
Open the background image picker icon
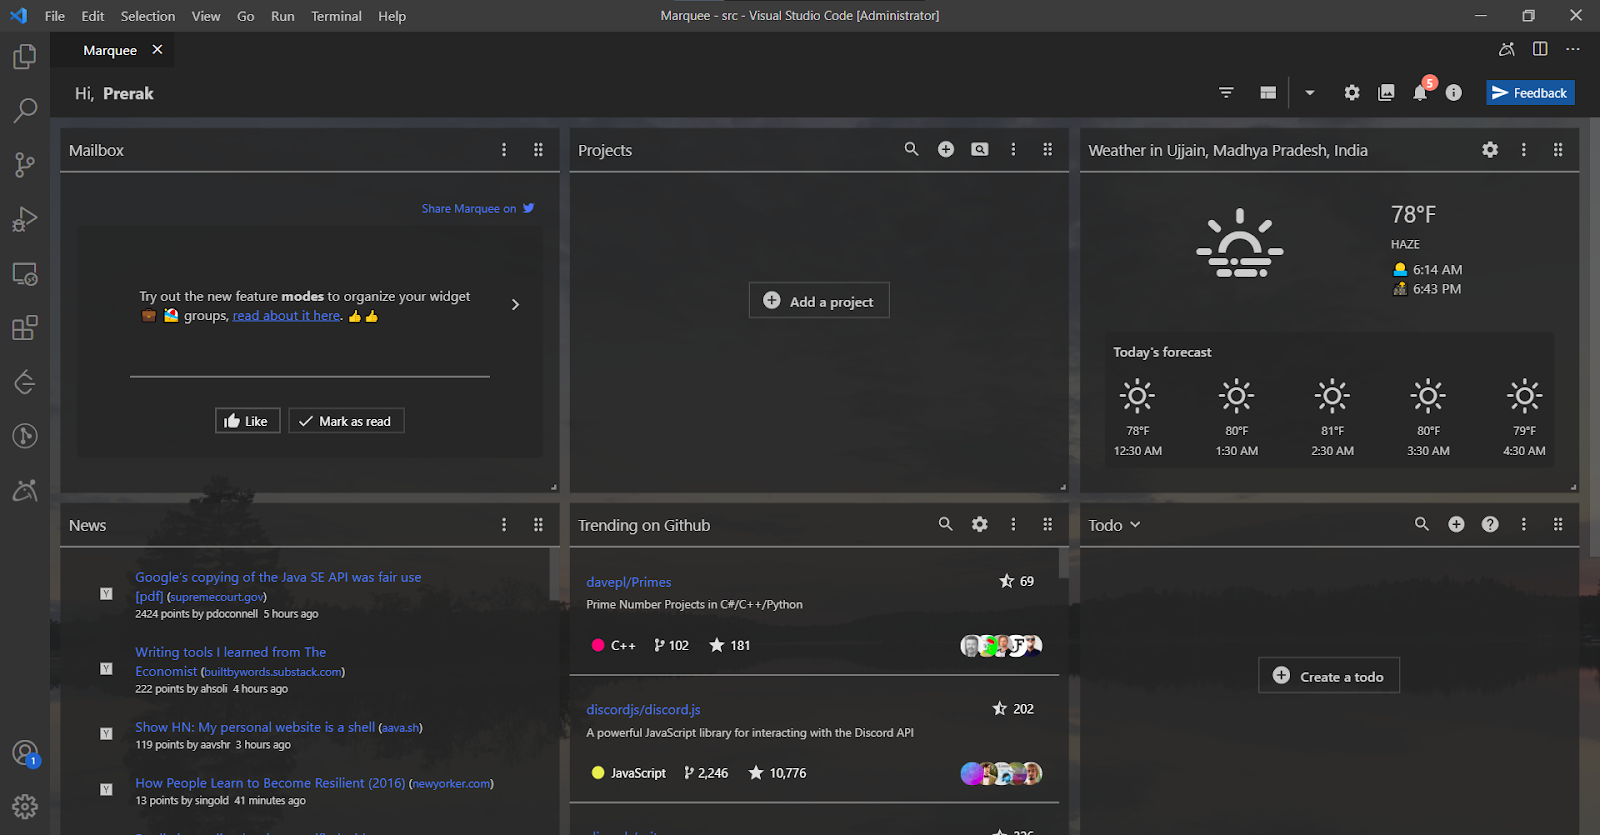click(x=1386, y=93)
